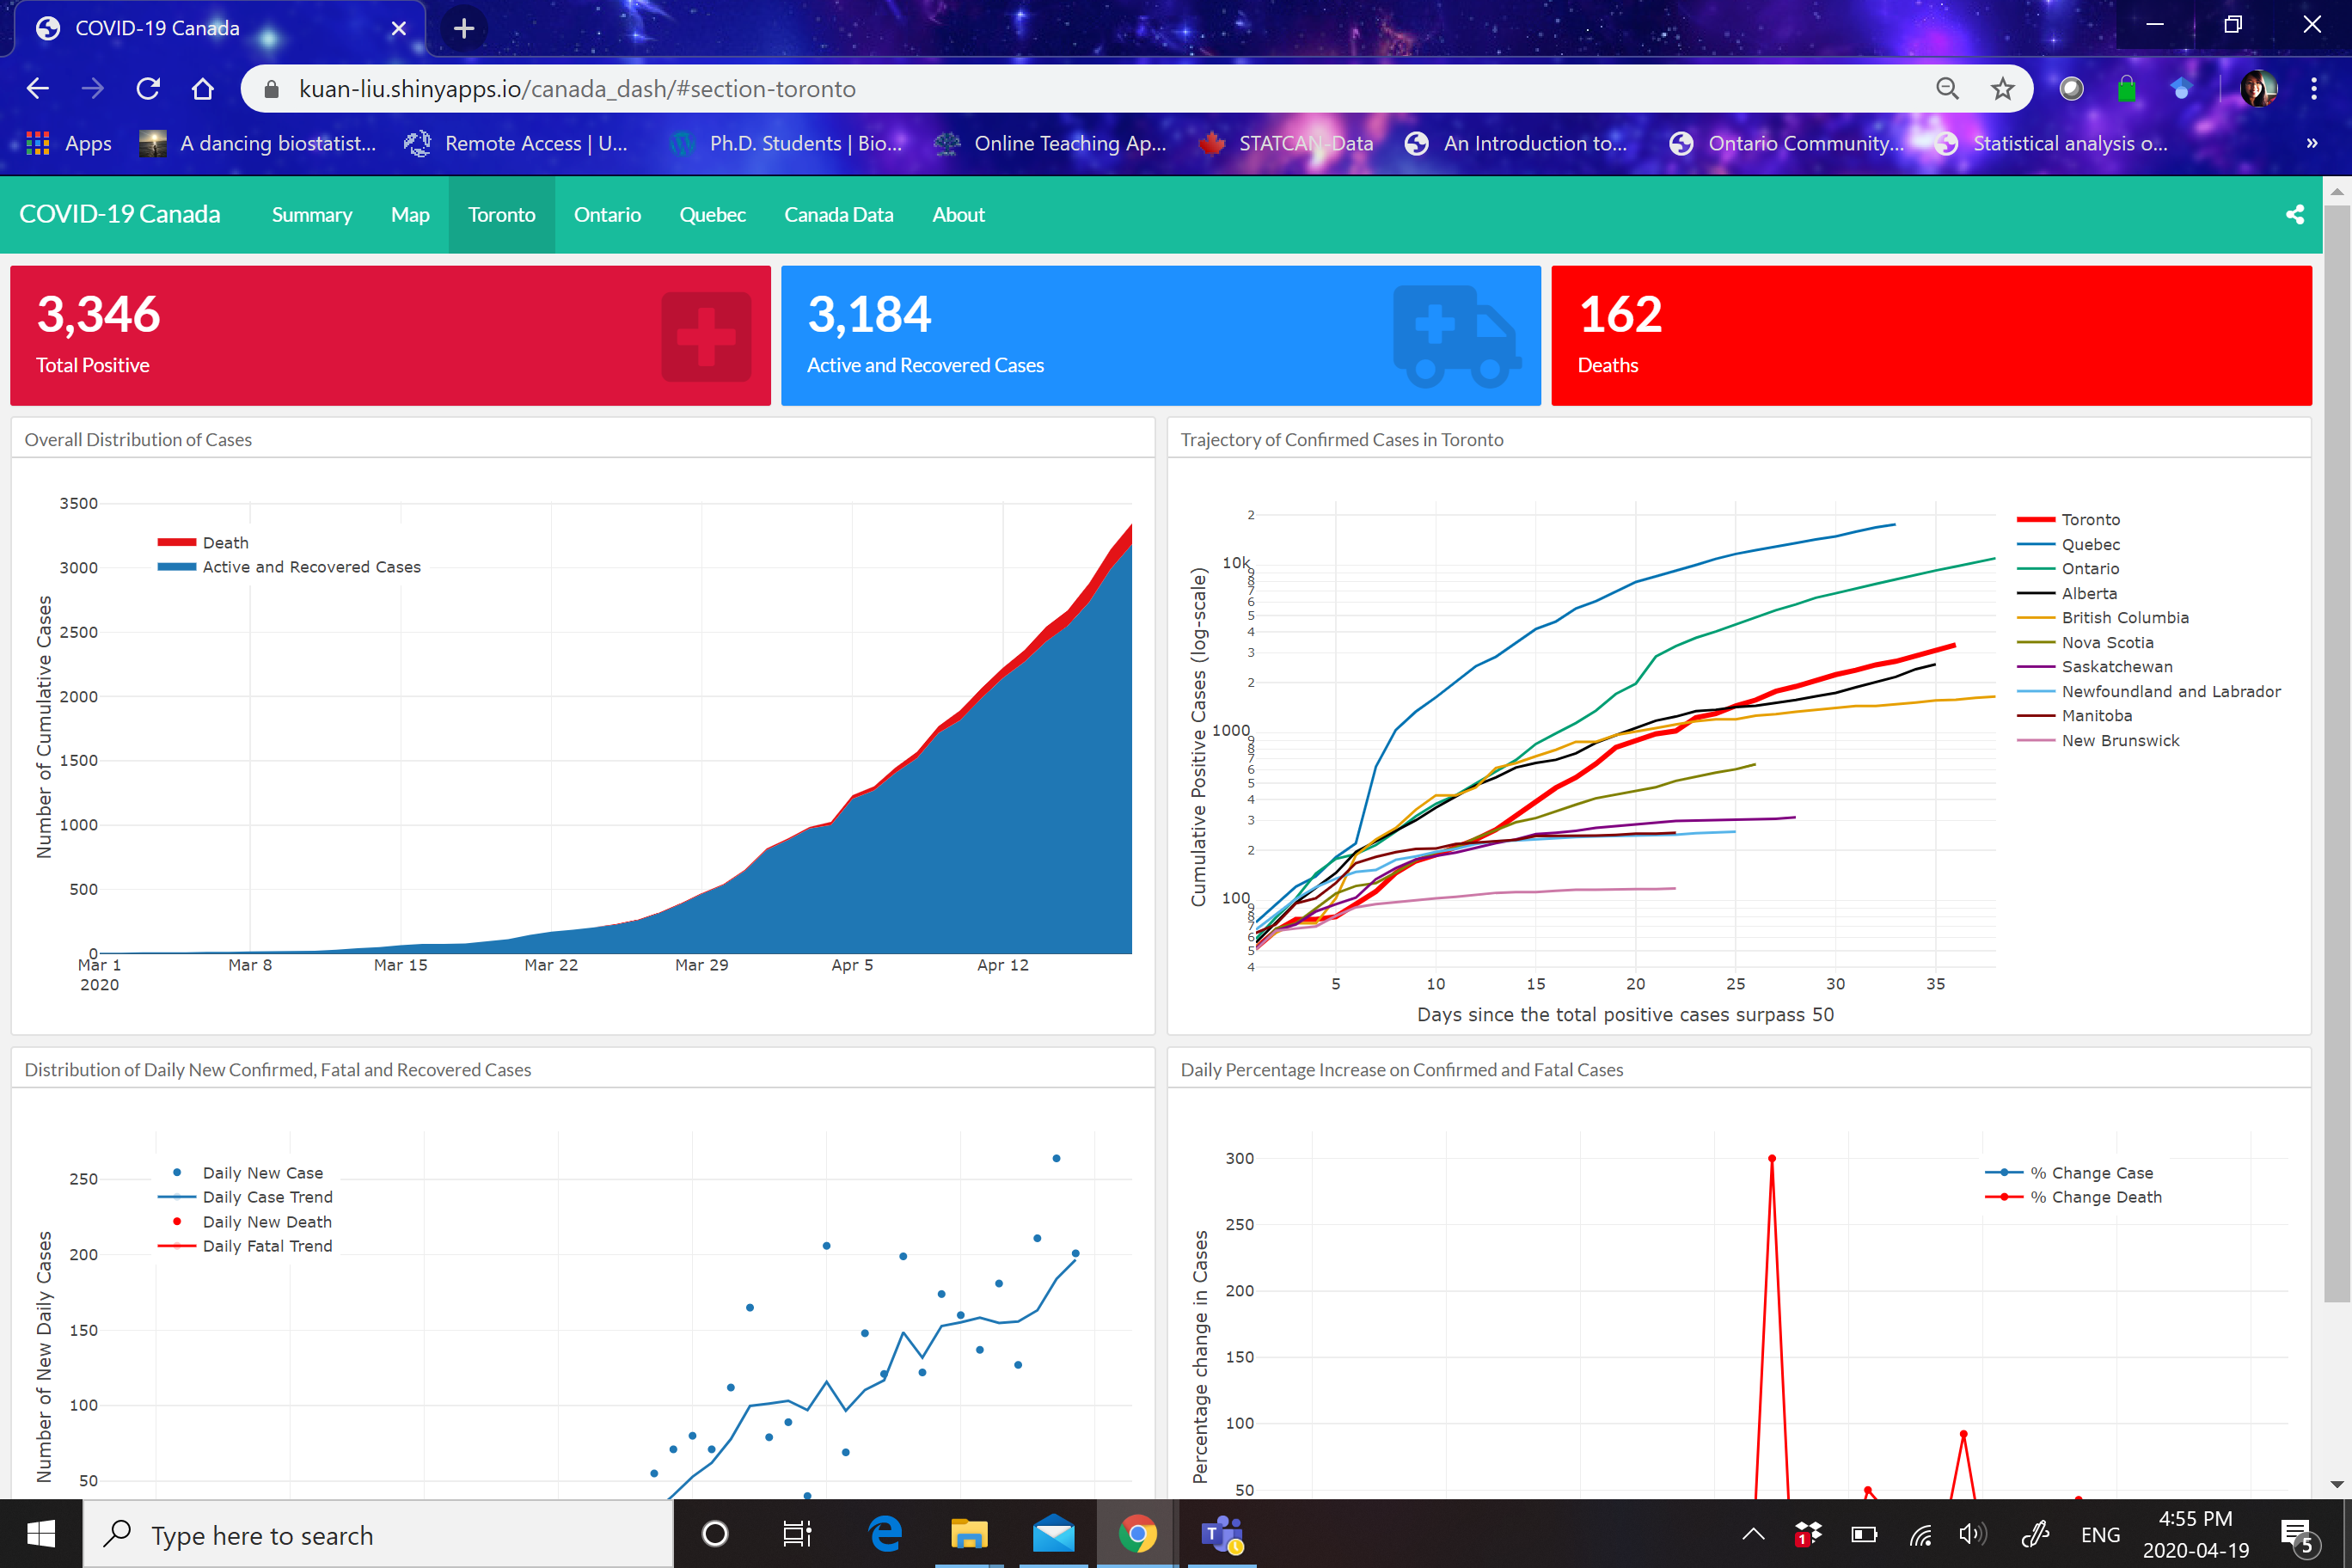Open new browser tab
The height and width of the screenshot is (1568, 2352).
pyautogui.click(x=463, y=28)
